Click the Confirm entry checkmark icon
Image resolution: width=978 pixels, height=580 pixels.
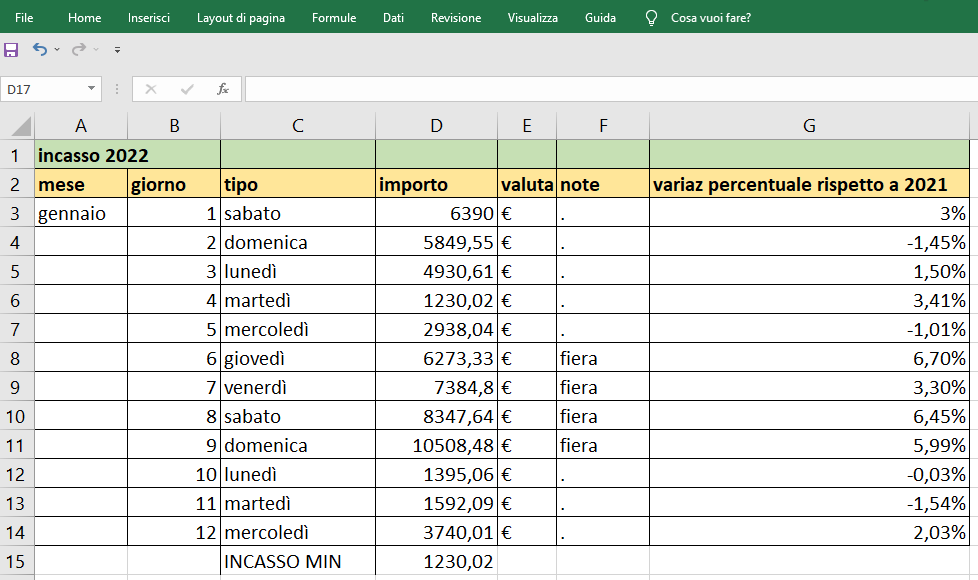tap(186, 89)
